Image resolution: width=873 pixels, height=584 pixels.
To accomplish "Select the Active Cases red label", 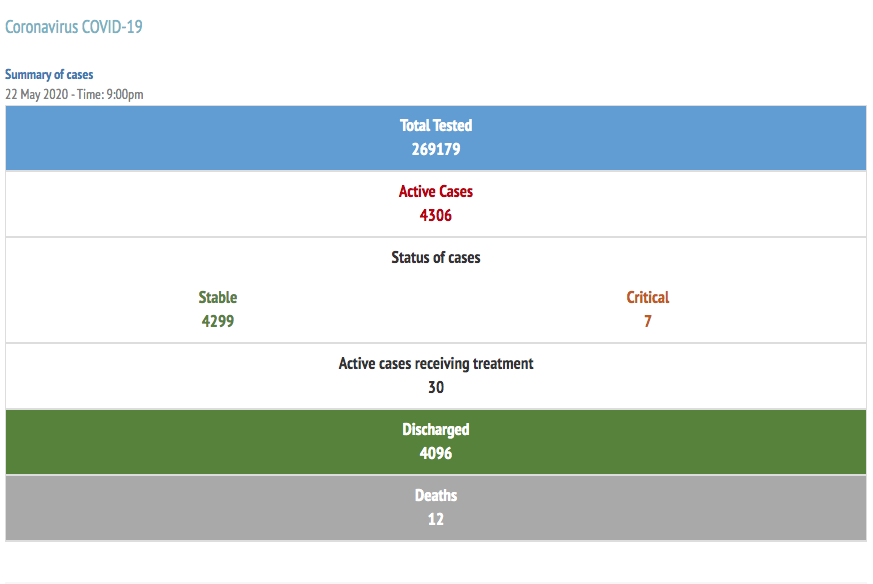I will point(436,192).
